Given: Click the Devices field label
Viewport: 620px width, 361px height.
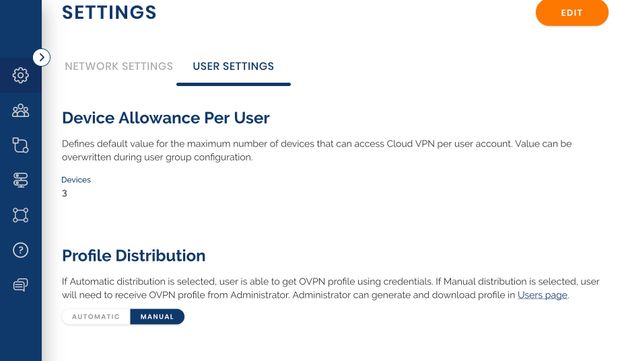Looking at the screenshot, I should 76,180.
